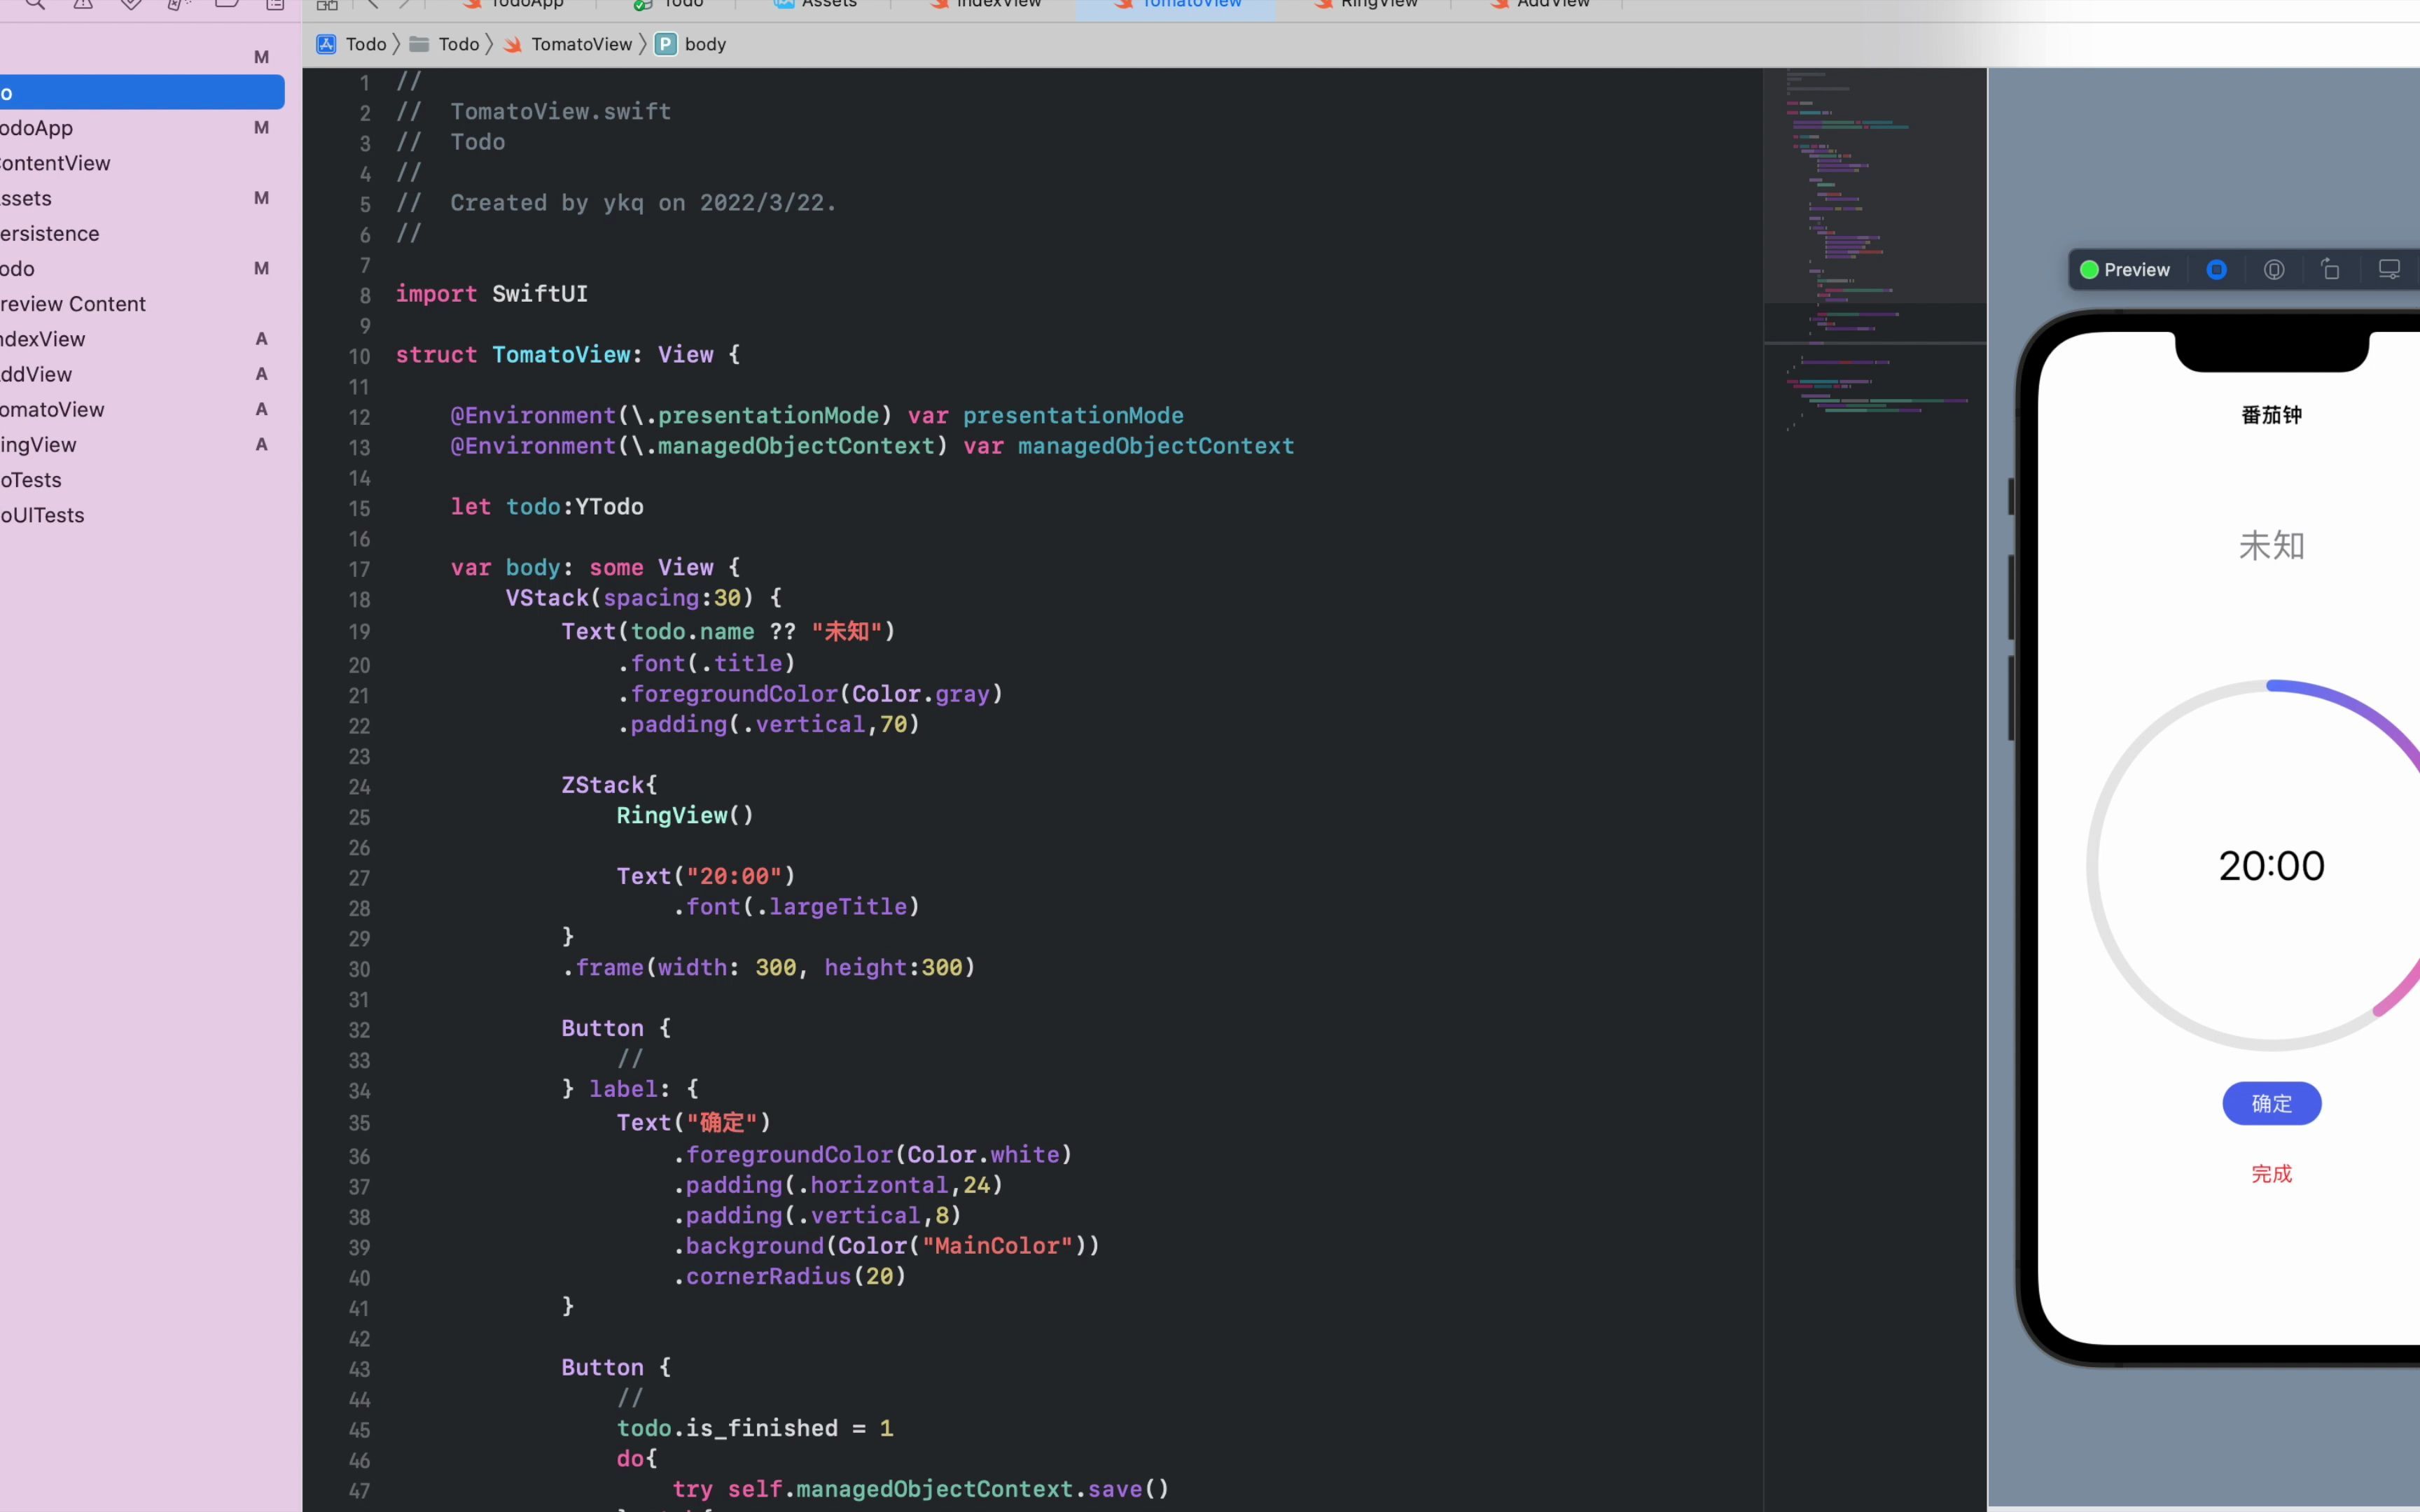Viewport: 2420px width, 1512px height.
Task: Select Persistence in the file navigator
Action: (50, 234)
